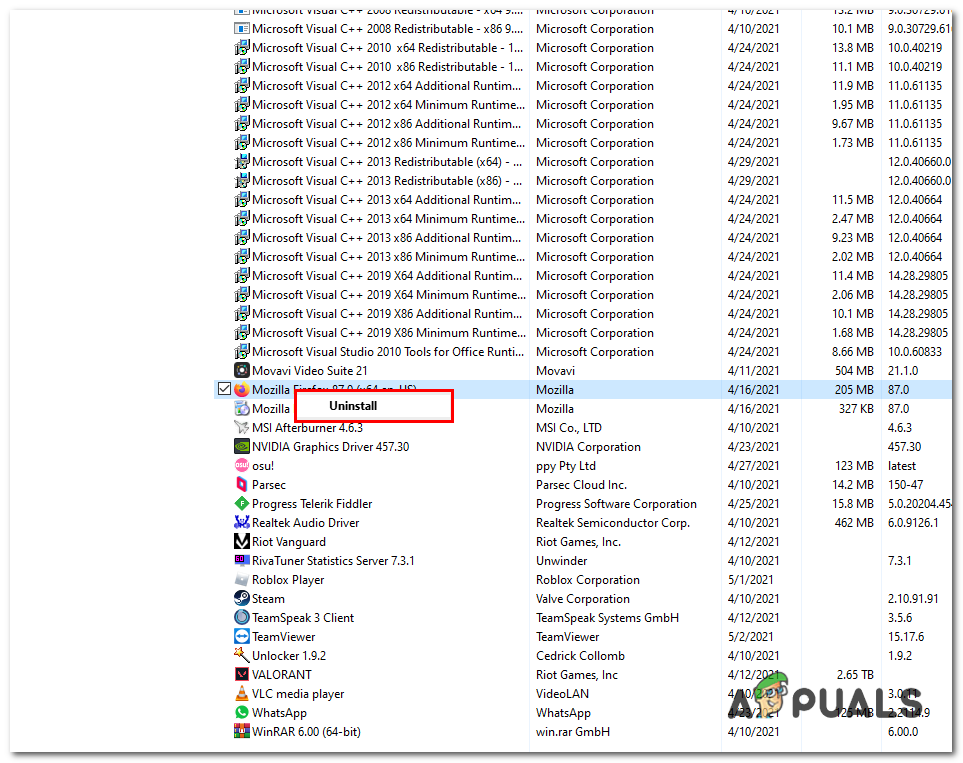Image resolution: width=963 pixels, height=763 pixels.
Task: Click the Movavi Video Suite 21 icon
Action: [242, 370]
